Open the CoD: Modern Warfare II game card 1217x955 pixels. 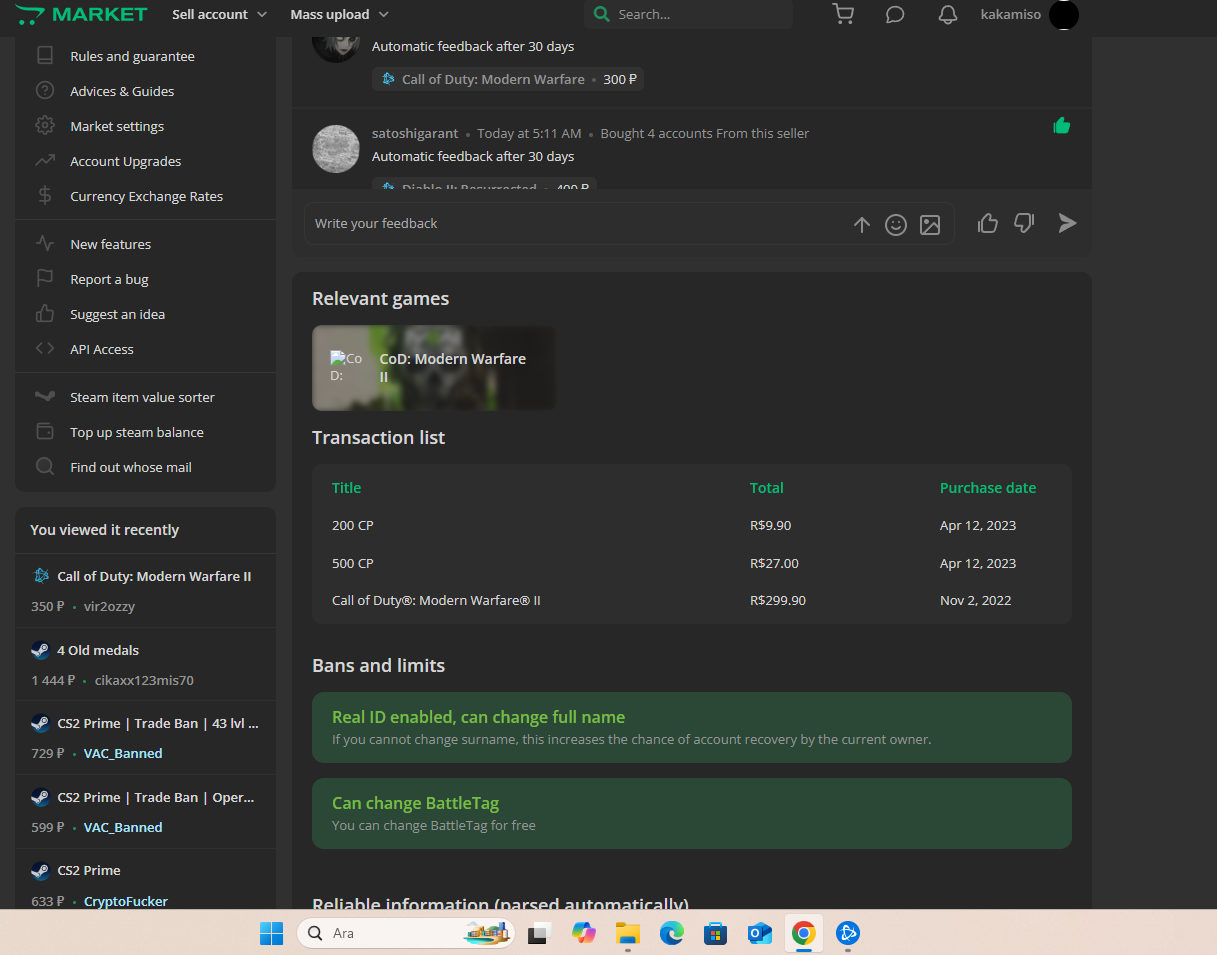click(x=433, y=367)
